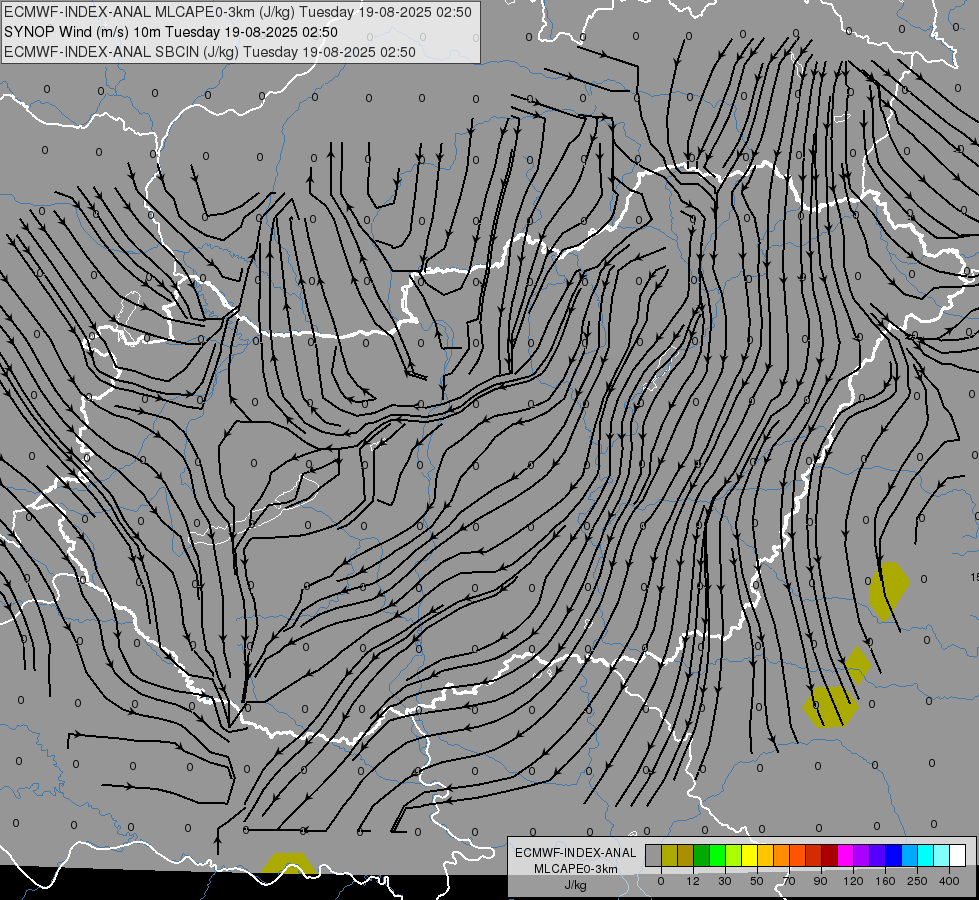Pick the pure yellow swatch in the color scale
The image size is (979, 900).
tap(750, 856)
